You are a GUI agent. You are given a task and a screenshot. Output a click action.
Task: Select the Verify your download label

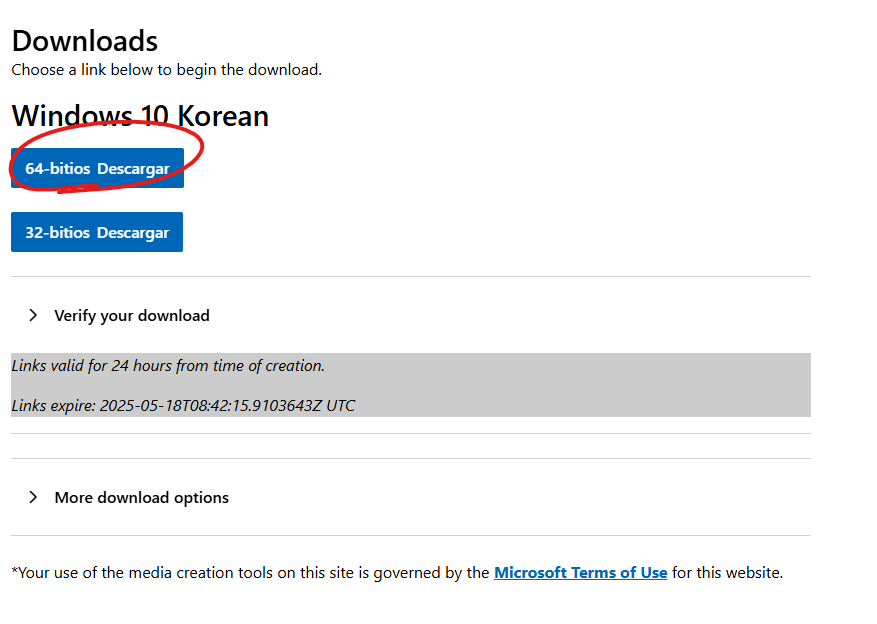[132, 315]
